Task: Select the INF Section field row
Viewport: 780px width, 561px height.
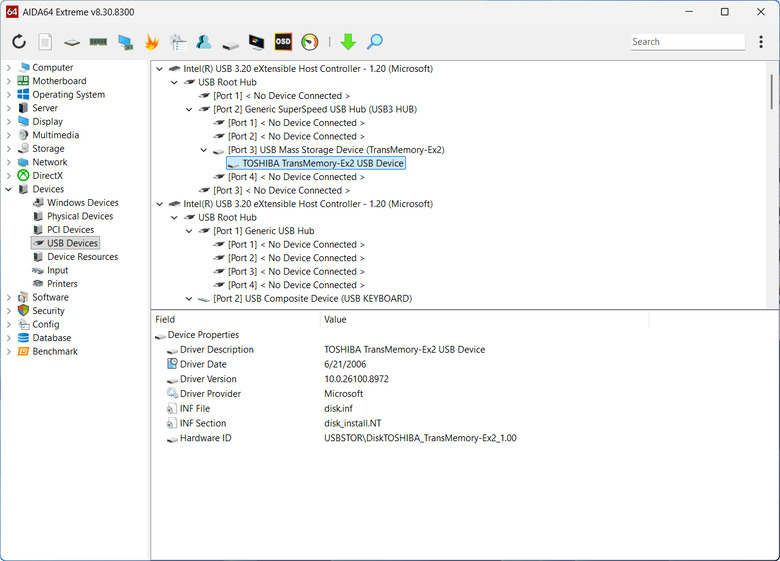Action: 203,423
